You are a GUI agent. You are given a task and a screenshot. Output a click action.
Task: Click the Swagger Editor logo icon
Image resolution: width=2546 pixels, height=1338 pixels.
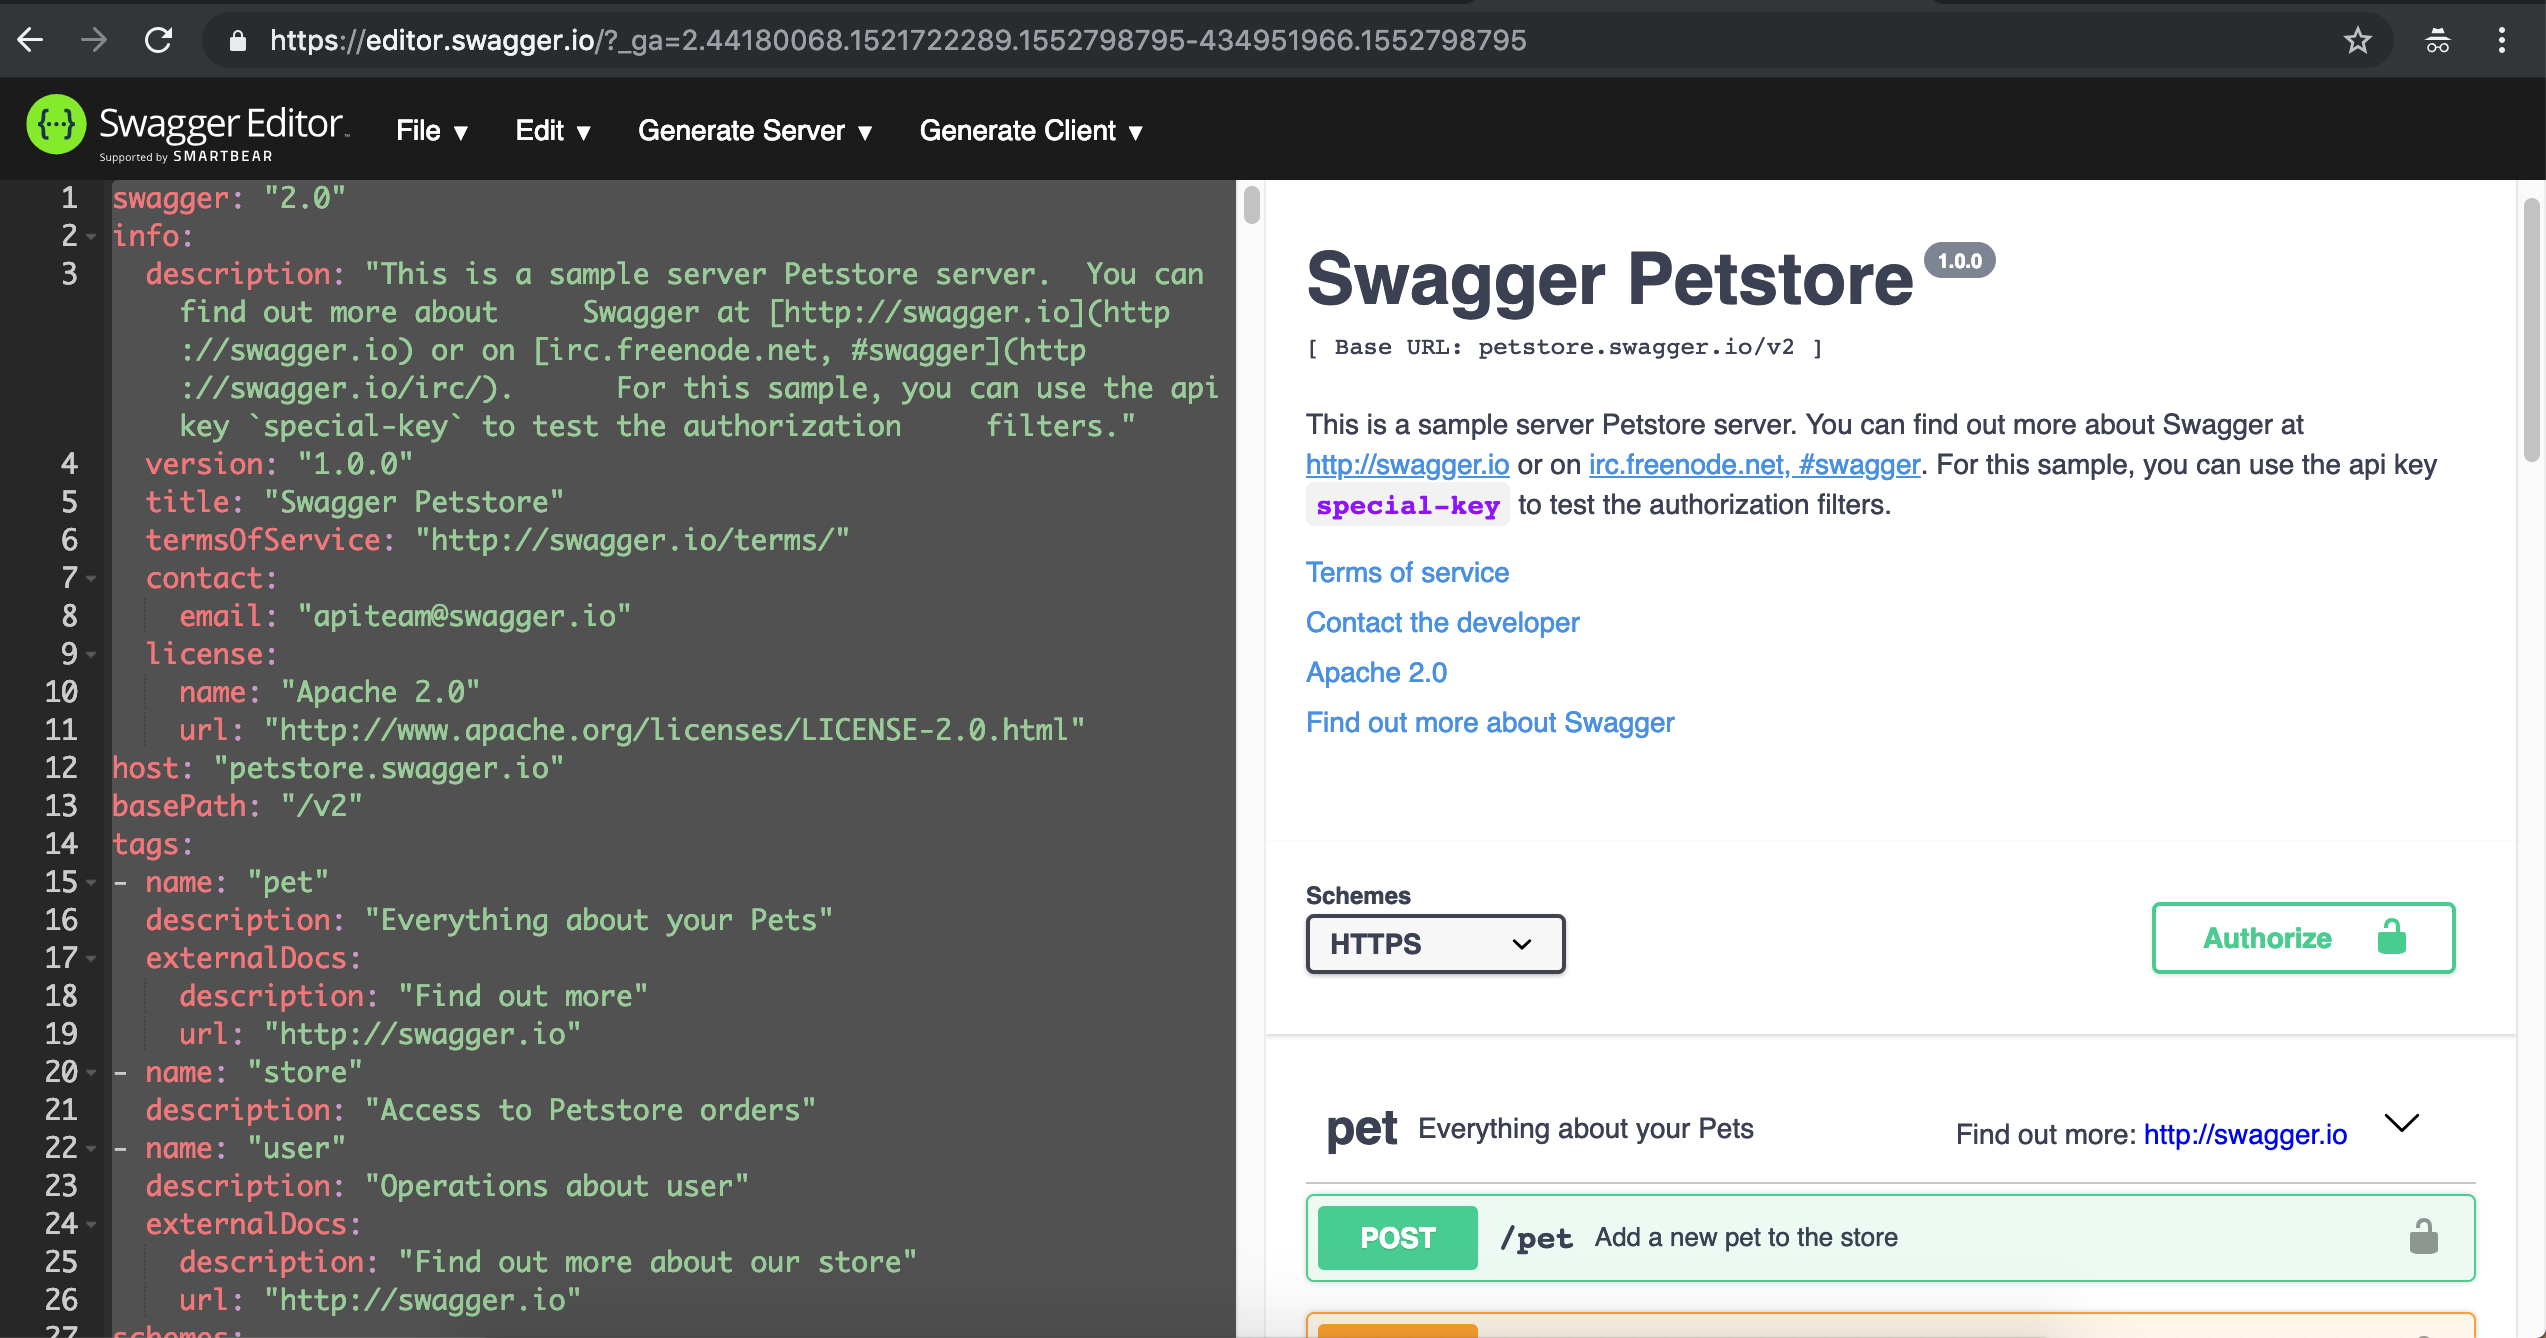point(56,126)
